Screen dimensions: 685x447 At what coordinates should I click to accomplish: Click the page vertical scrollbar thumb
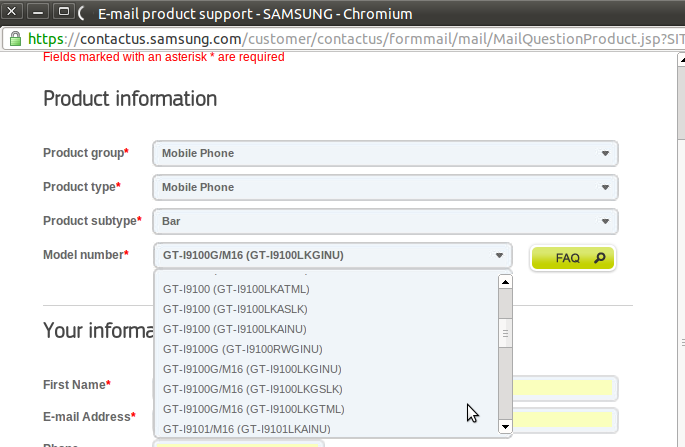pyautogui.click(x=681, y=103)
